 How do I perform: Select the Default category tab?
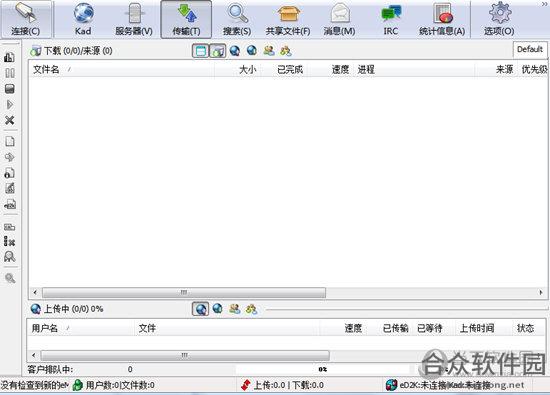(x=530, y=49)
